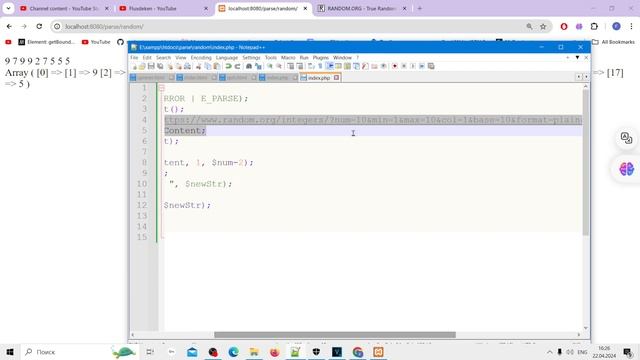Open the Function List icon

pos(365,66)
